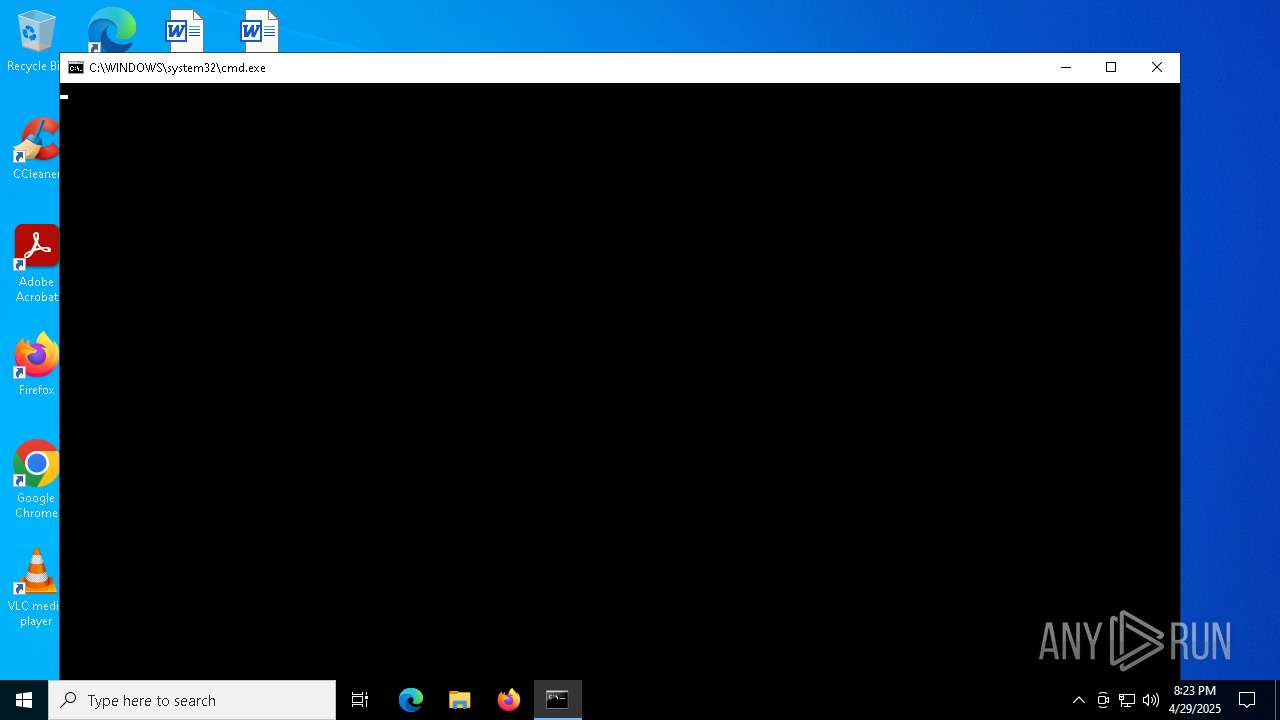
Task: Open the Google Chrome desktop shortcut
Action: pyautogui.click(x=36, y=479)
